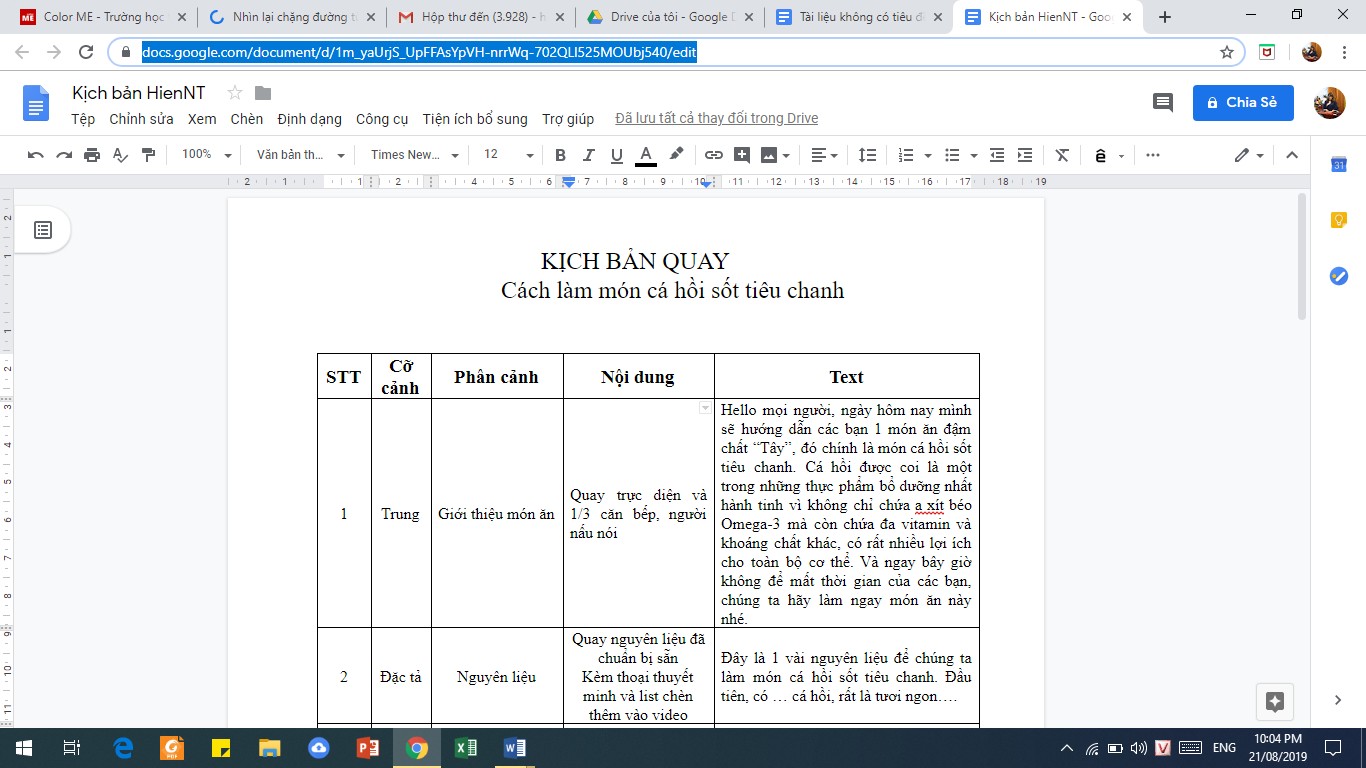
Task: Open the Định dạng menu
Action: pos(309,119)
